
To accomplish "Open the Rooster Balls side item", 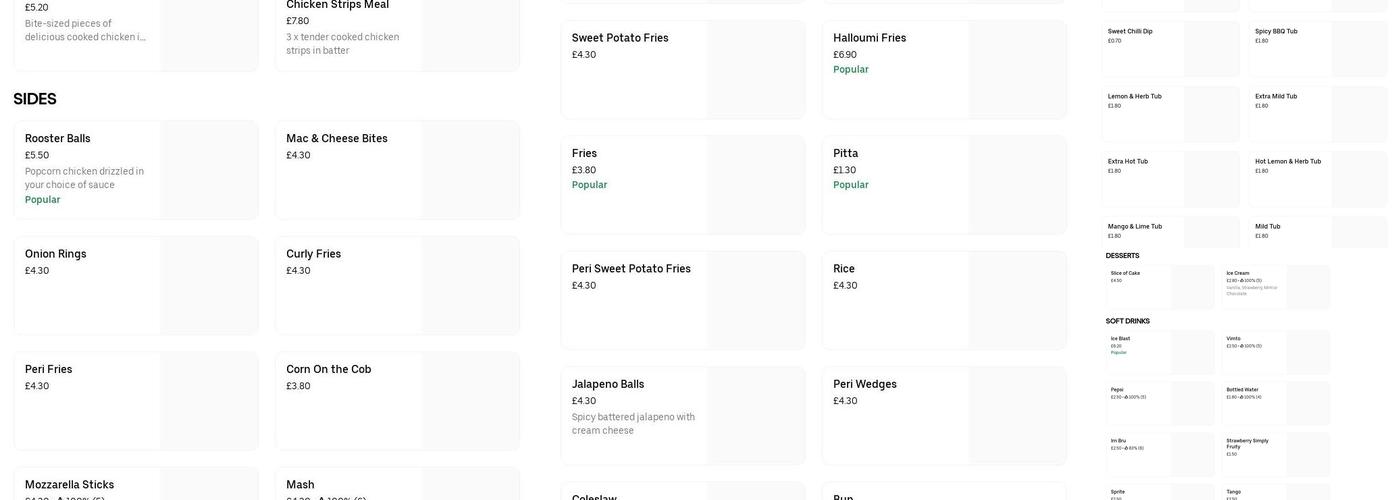I will click(135, 170).
